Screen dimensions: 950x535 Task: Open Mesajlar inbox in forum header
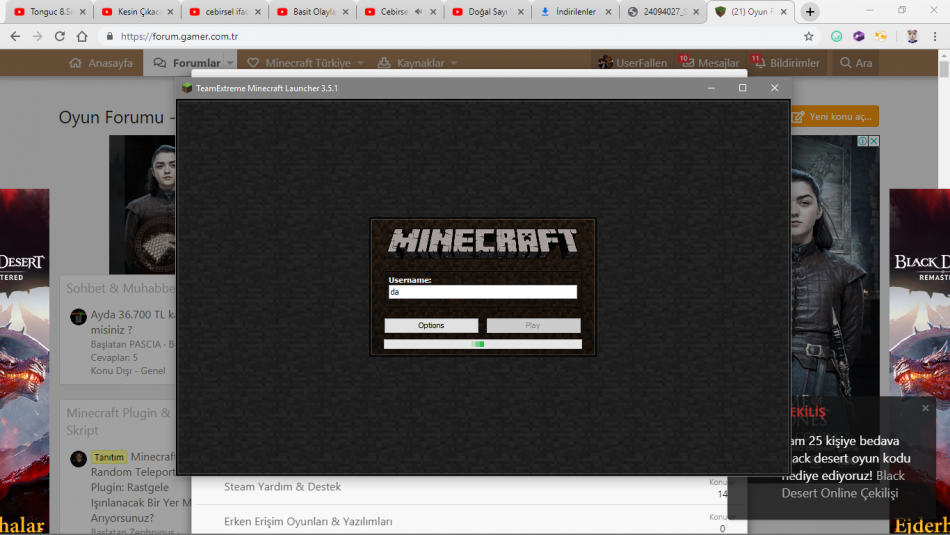point(710,63)
